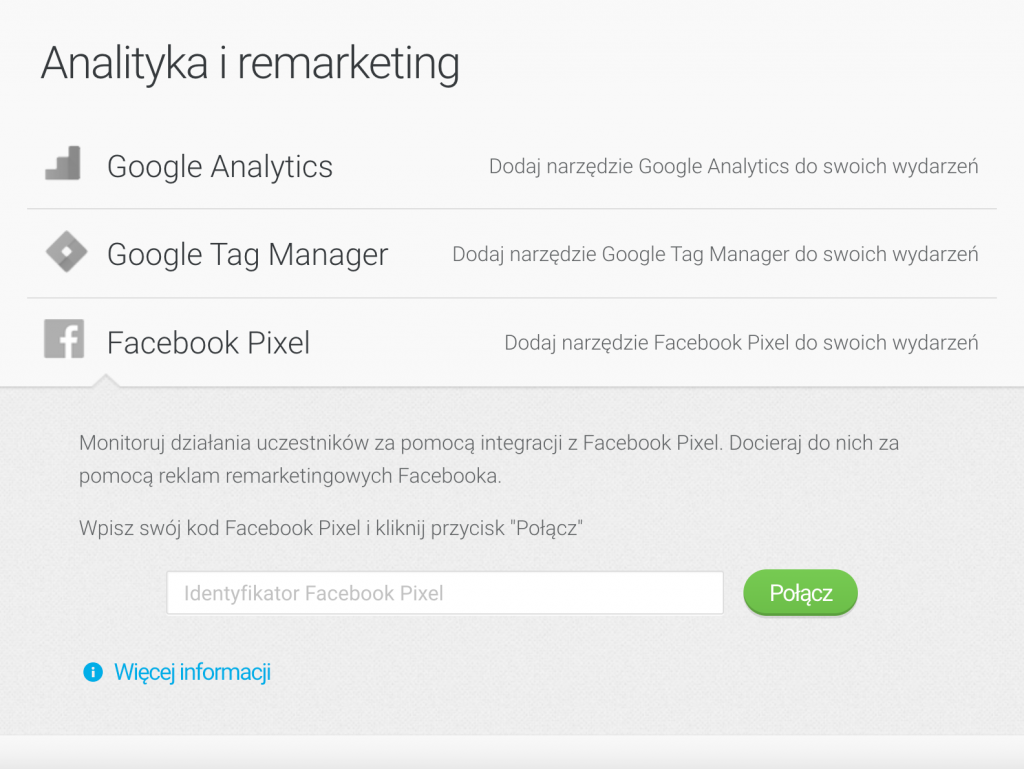Viewport: 1024px width, 769px height.
Task: Click the panel pointer arrow under Facebook Pixel
Action: tap(106, 381)
